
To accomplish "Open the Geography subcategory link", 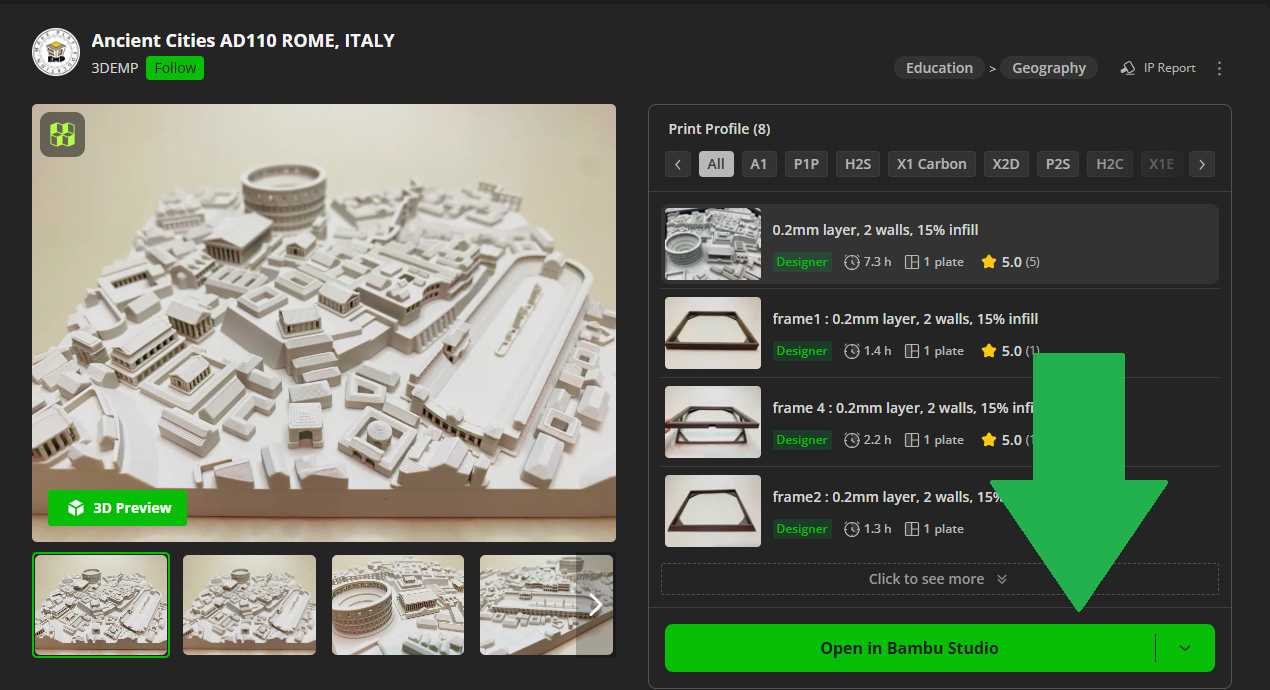I will pos(1049,68).
